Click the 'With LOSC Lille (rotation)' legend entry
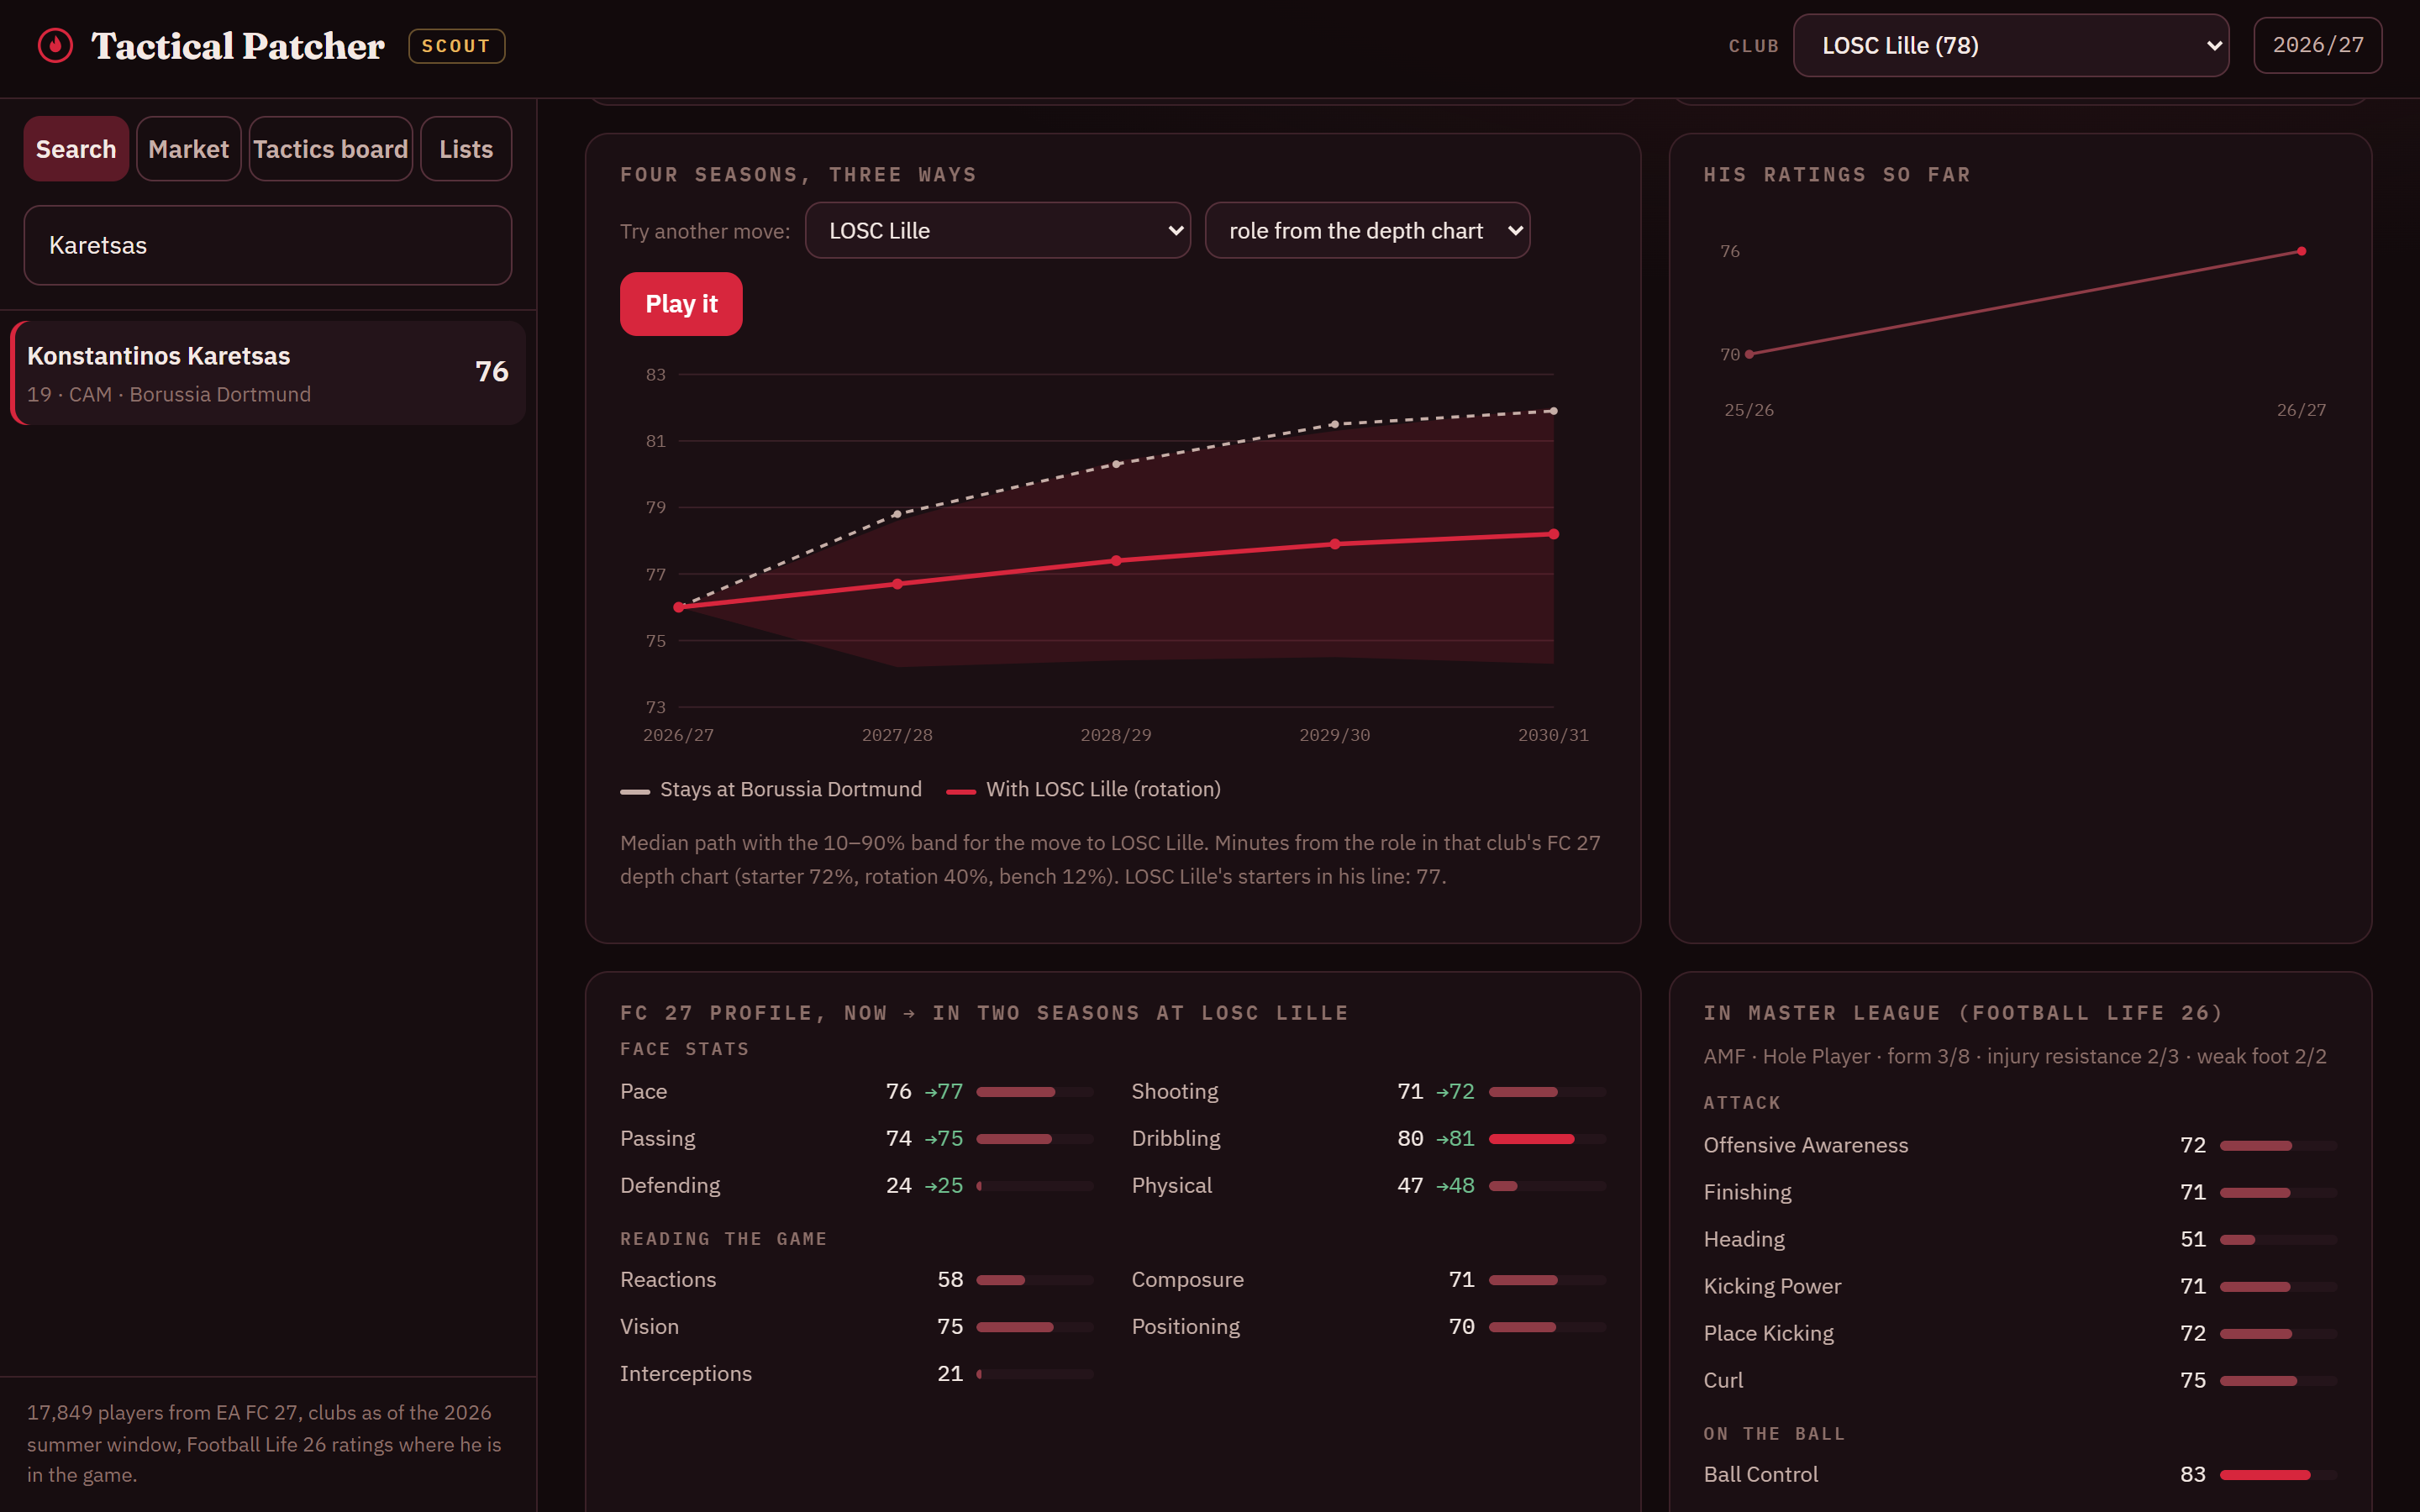This screenshot has width=2420, height=1512. point(1084,789)
